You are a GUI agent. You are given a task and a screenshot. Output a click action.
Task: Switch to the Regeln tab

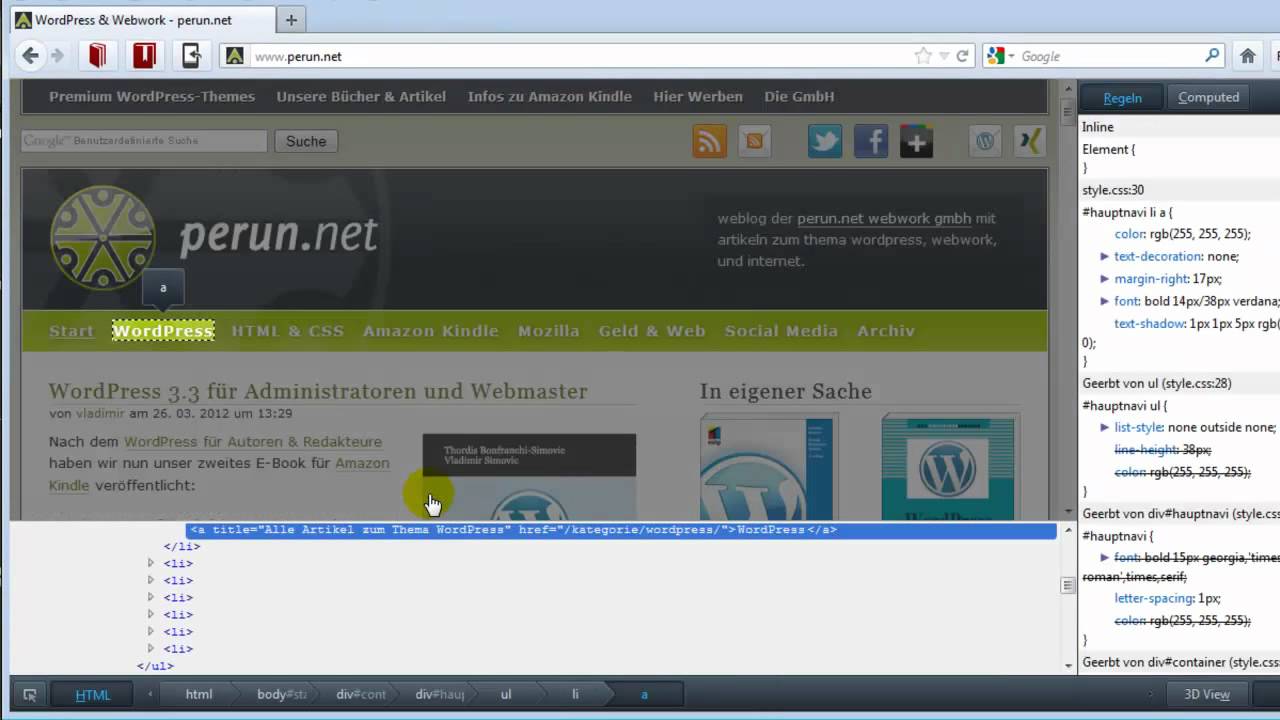(x=1122, y=97)
